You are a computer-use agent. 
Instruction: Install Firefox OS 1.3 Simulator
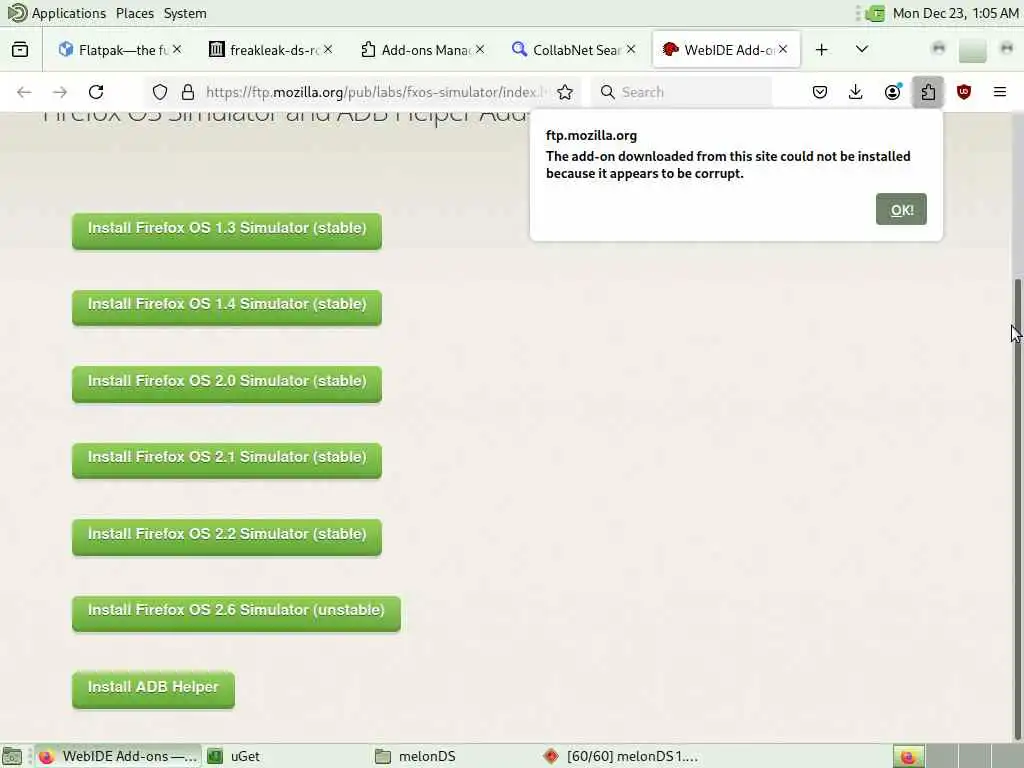pos(227,231)
